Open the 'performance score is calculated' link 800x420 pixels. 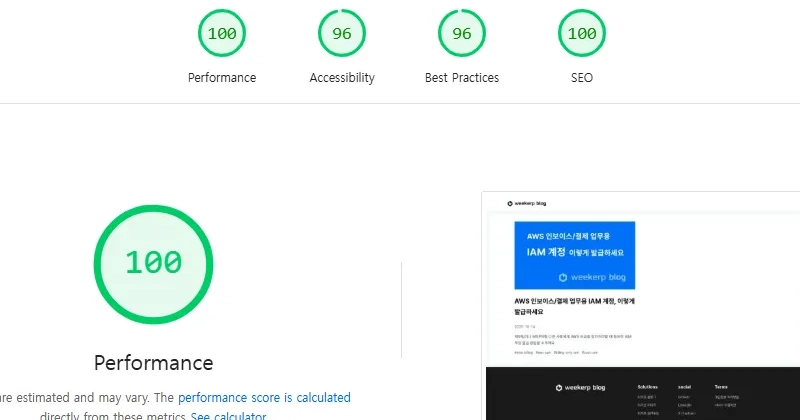[264, 398]
